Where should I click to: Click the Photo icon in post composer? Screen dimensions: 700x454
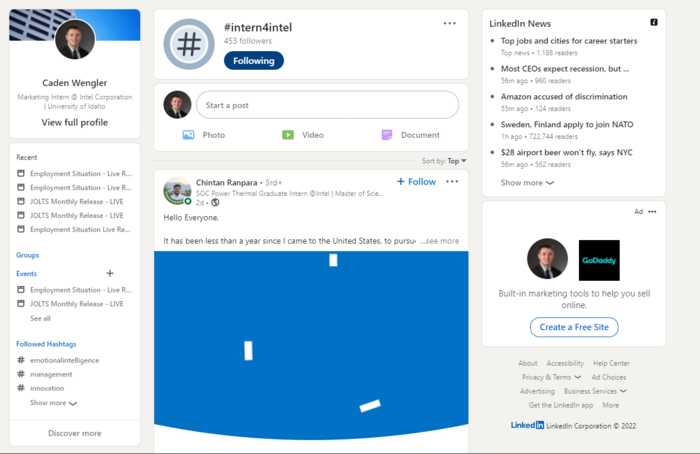[188, 135]
